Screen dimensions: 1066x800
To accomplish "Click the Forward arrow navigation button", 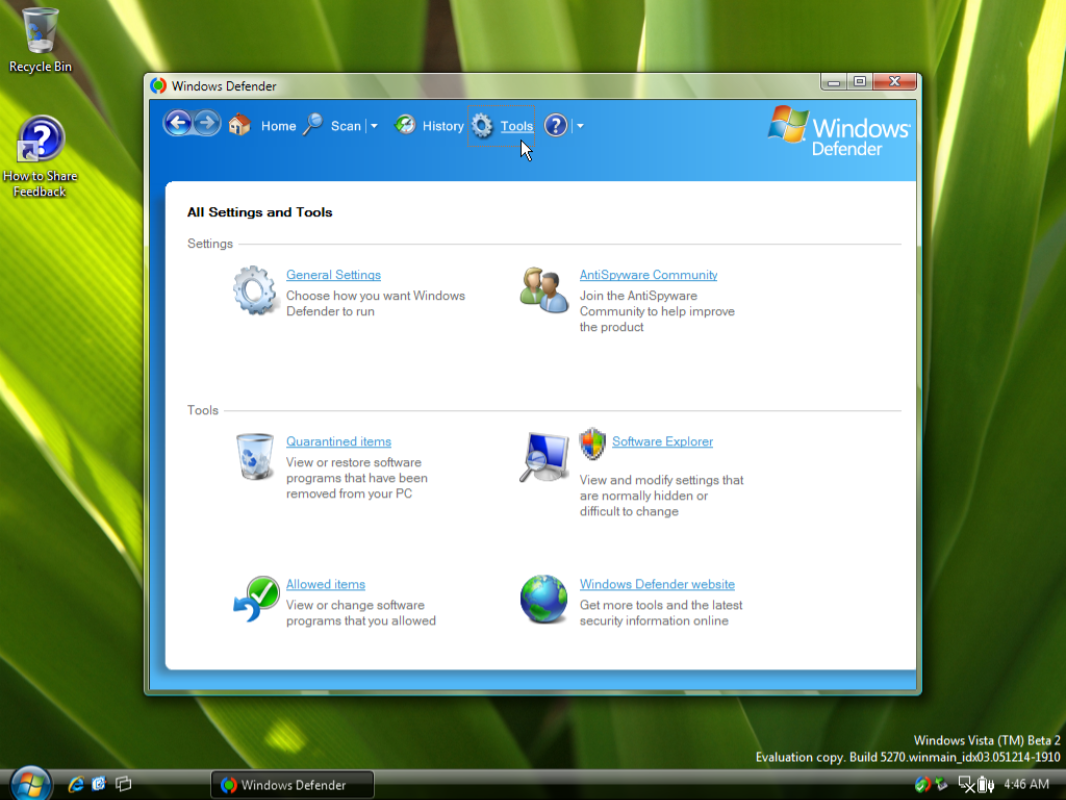I will point(207,124).
